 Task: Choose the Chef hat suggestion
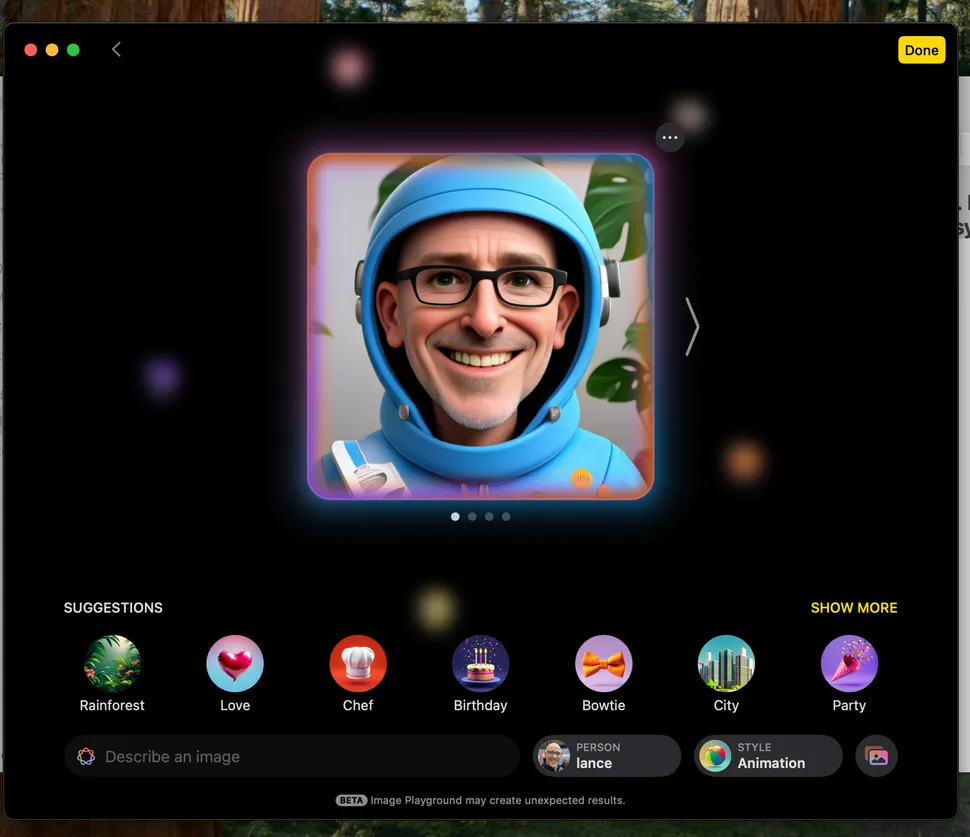click(358, 664)
